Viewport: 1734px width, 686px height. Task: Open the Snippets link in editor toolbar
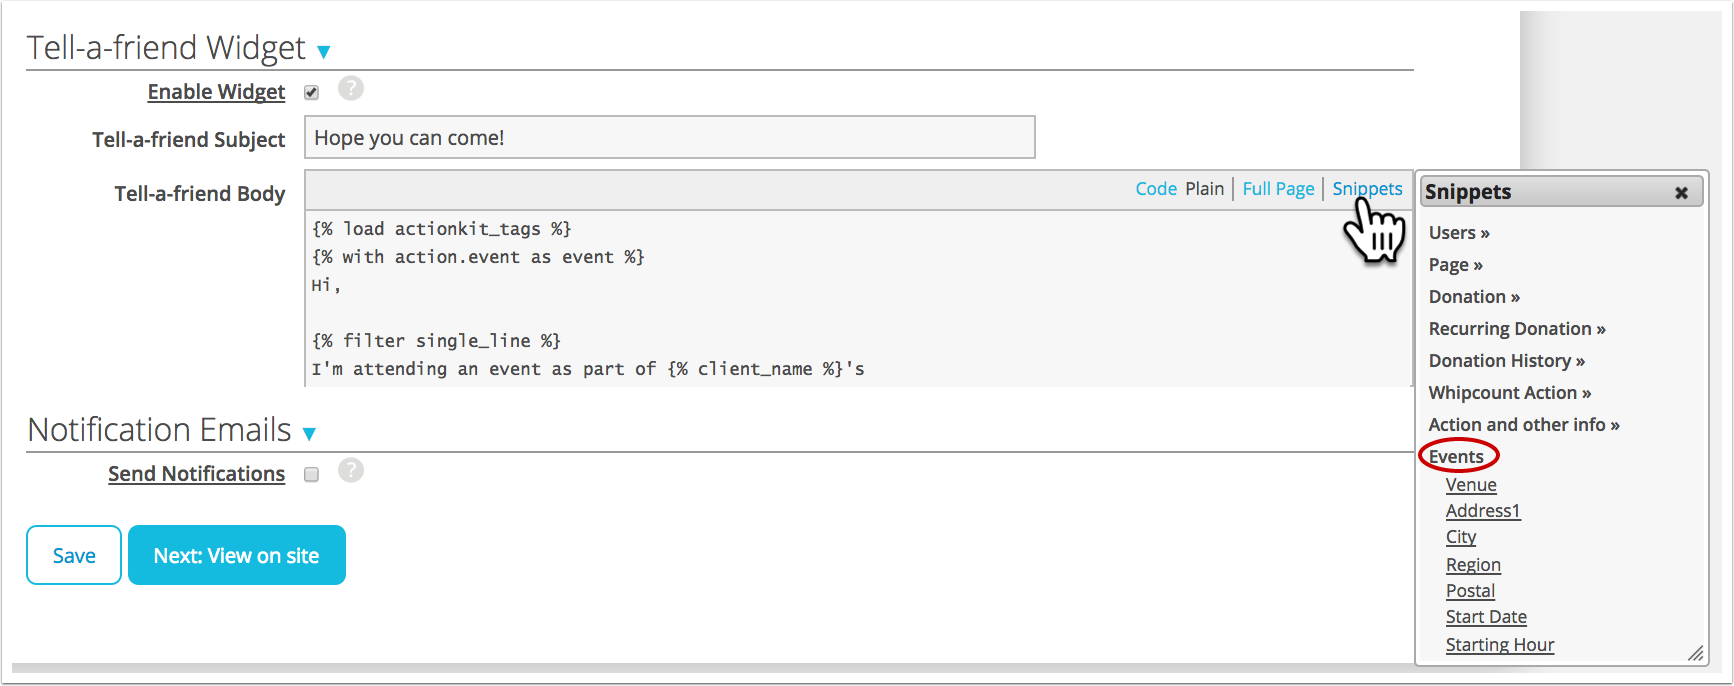pyautogui.click(x=1366, y=189)
